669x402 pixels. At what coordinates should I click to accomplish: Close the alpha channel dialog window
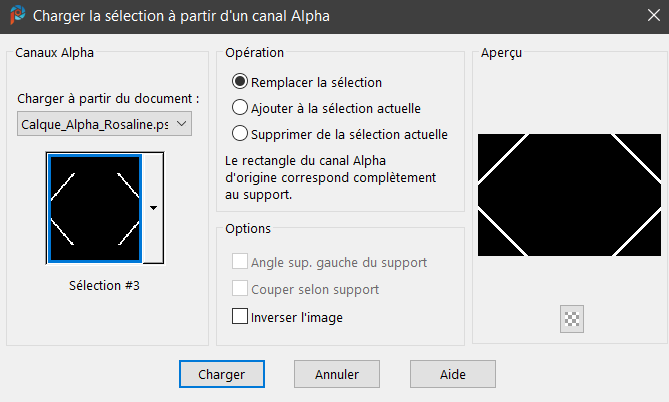point(646,16)
